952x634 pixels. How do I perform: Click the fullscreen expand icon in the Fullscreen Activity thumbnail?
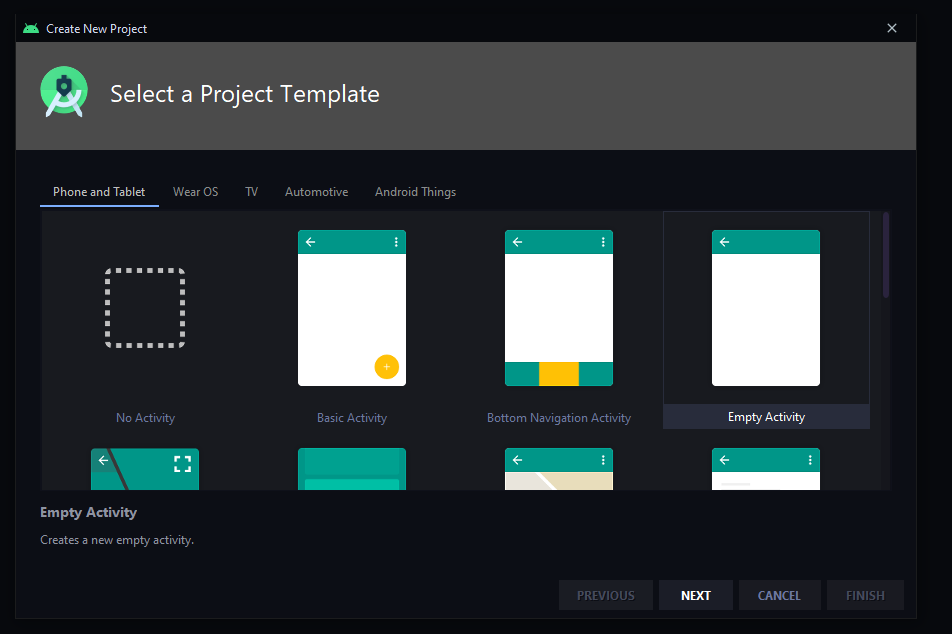click(x=181, y=463)
